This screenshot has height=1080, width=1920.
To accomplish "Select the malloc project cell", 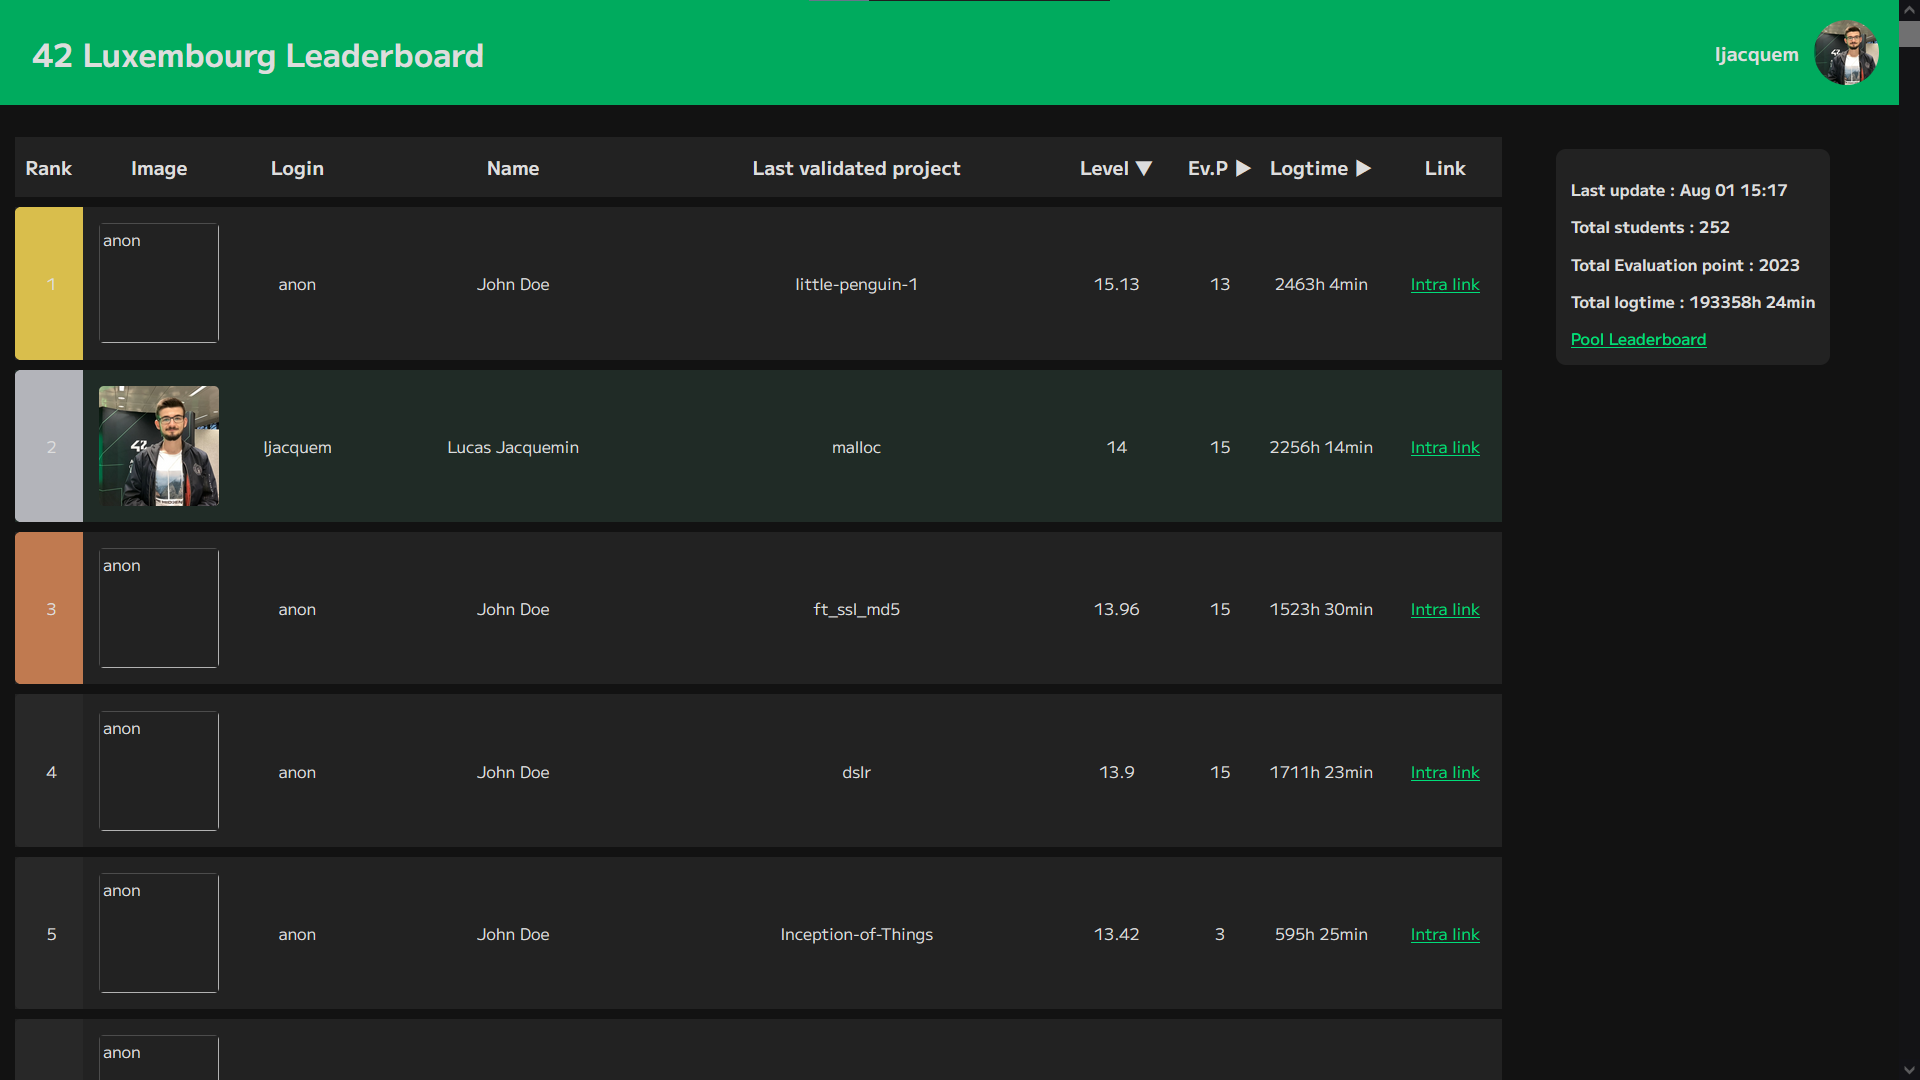I will tap(856, 447).
